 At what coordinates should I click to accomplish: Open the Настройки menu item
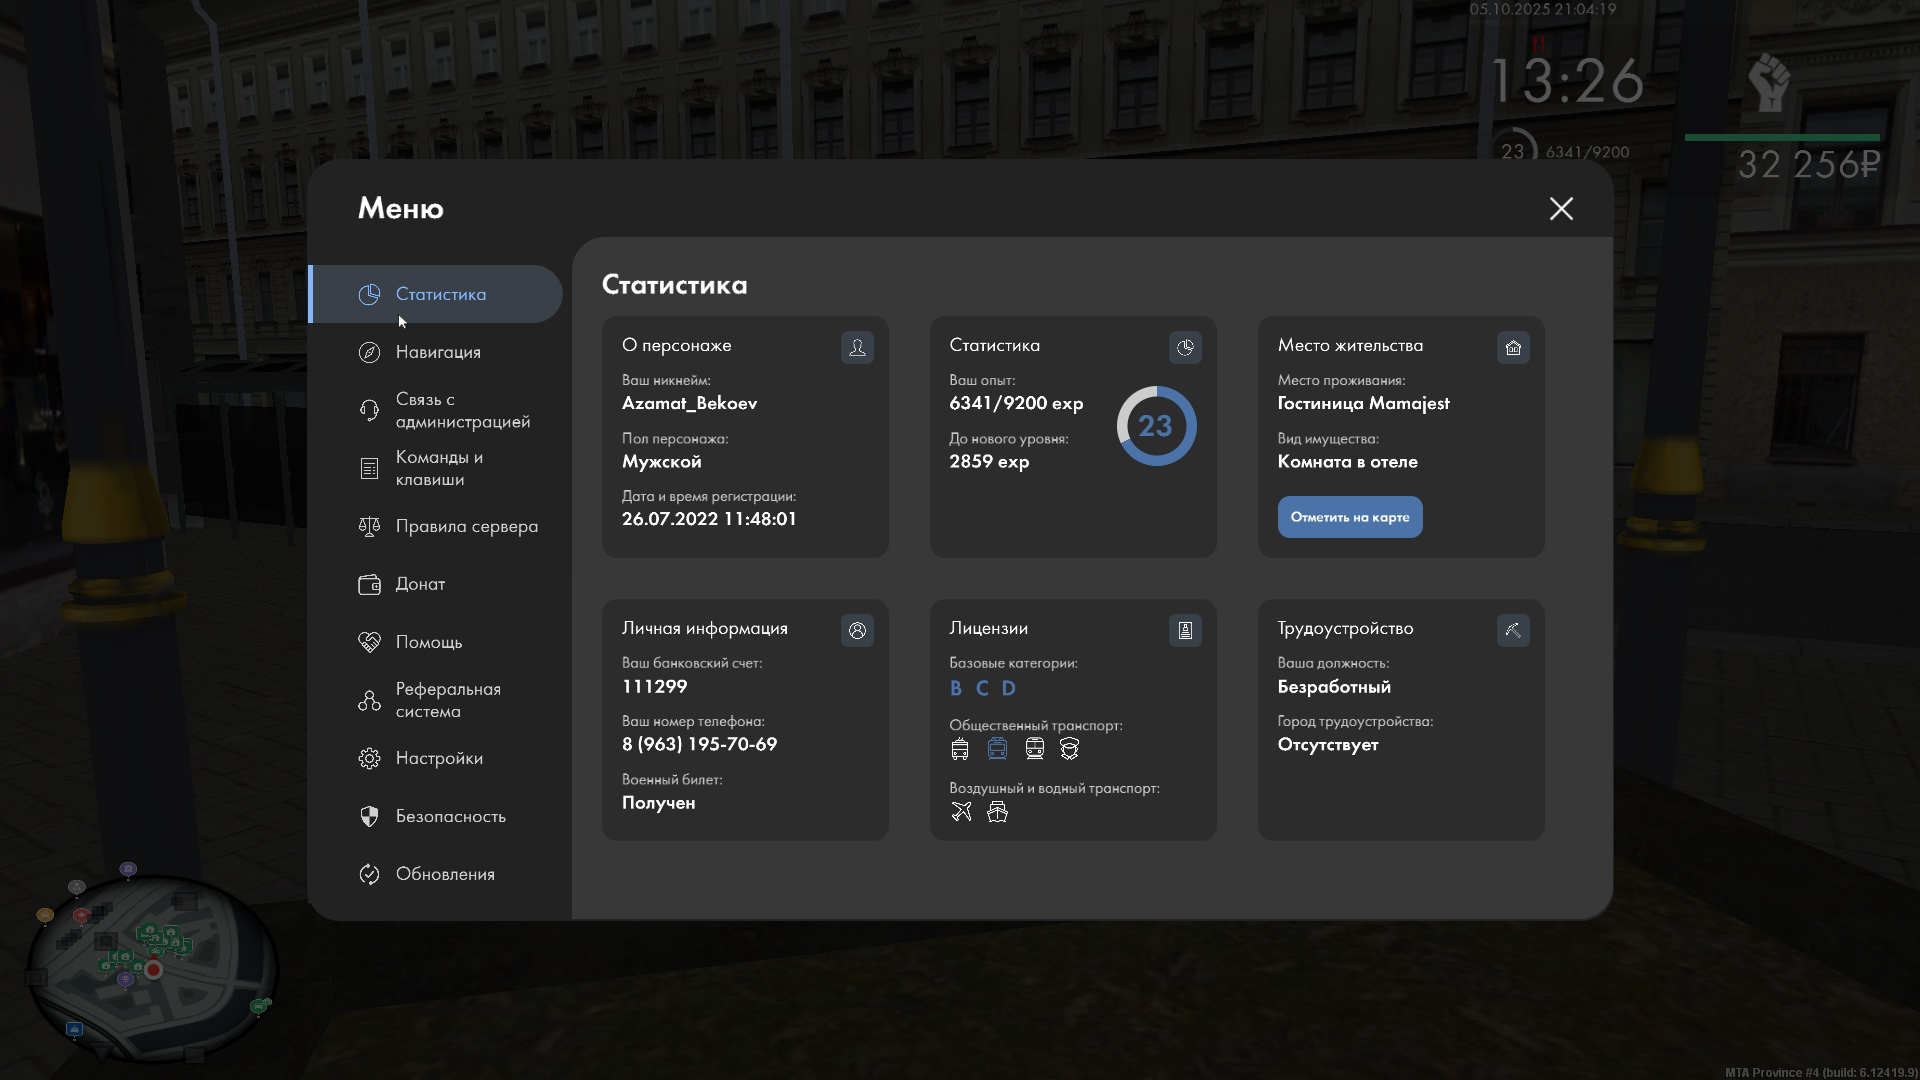(439, 758)
